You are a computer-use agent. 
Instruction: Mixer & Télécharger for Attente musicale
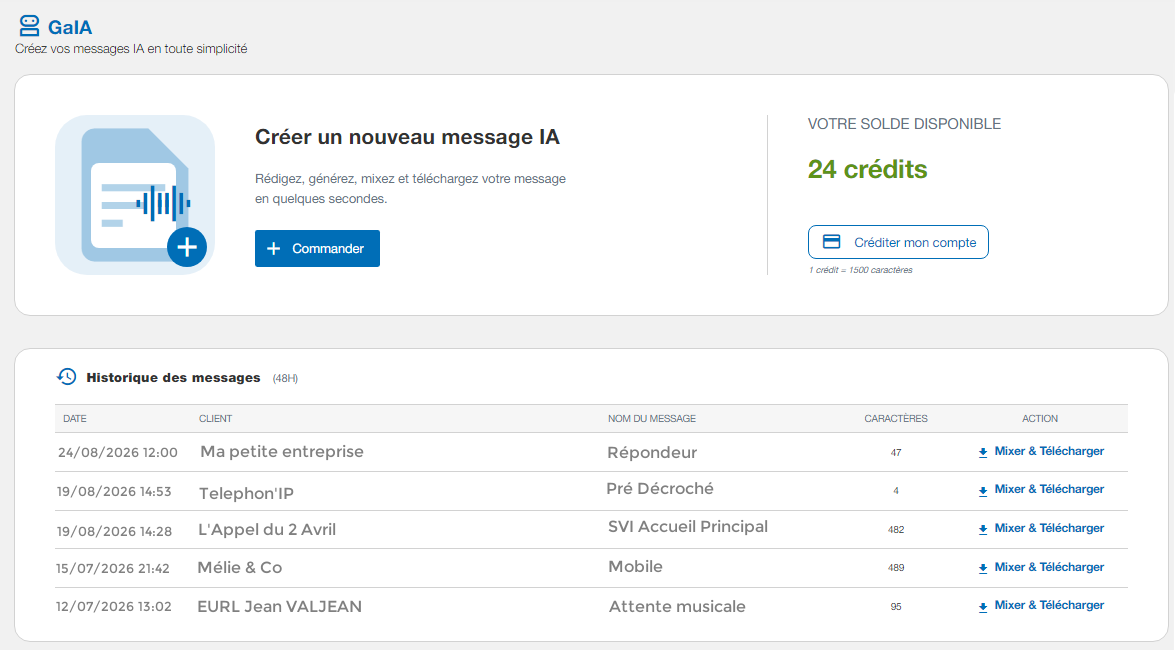pyautogui.click(x=1041, y=606)
